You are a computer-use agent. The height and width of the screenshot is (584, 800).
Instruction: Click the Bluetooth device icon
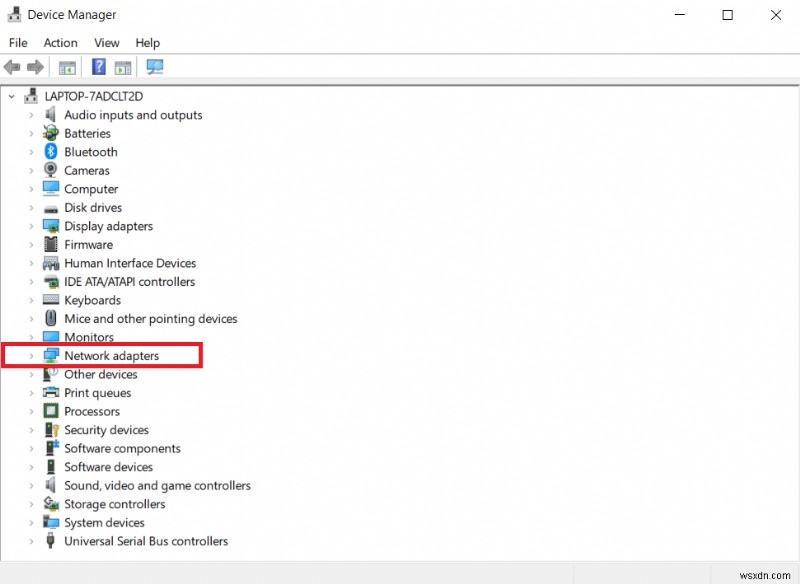(x=50, y=151)
